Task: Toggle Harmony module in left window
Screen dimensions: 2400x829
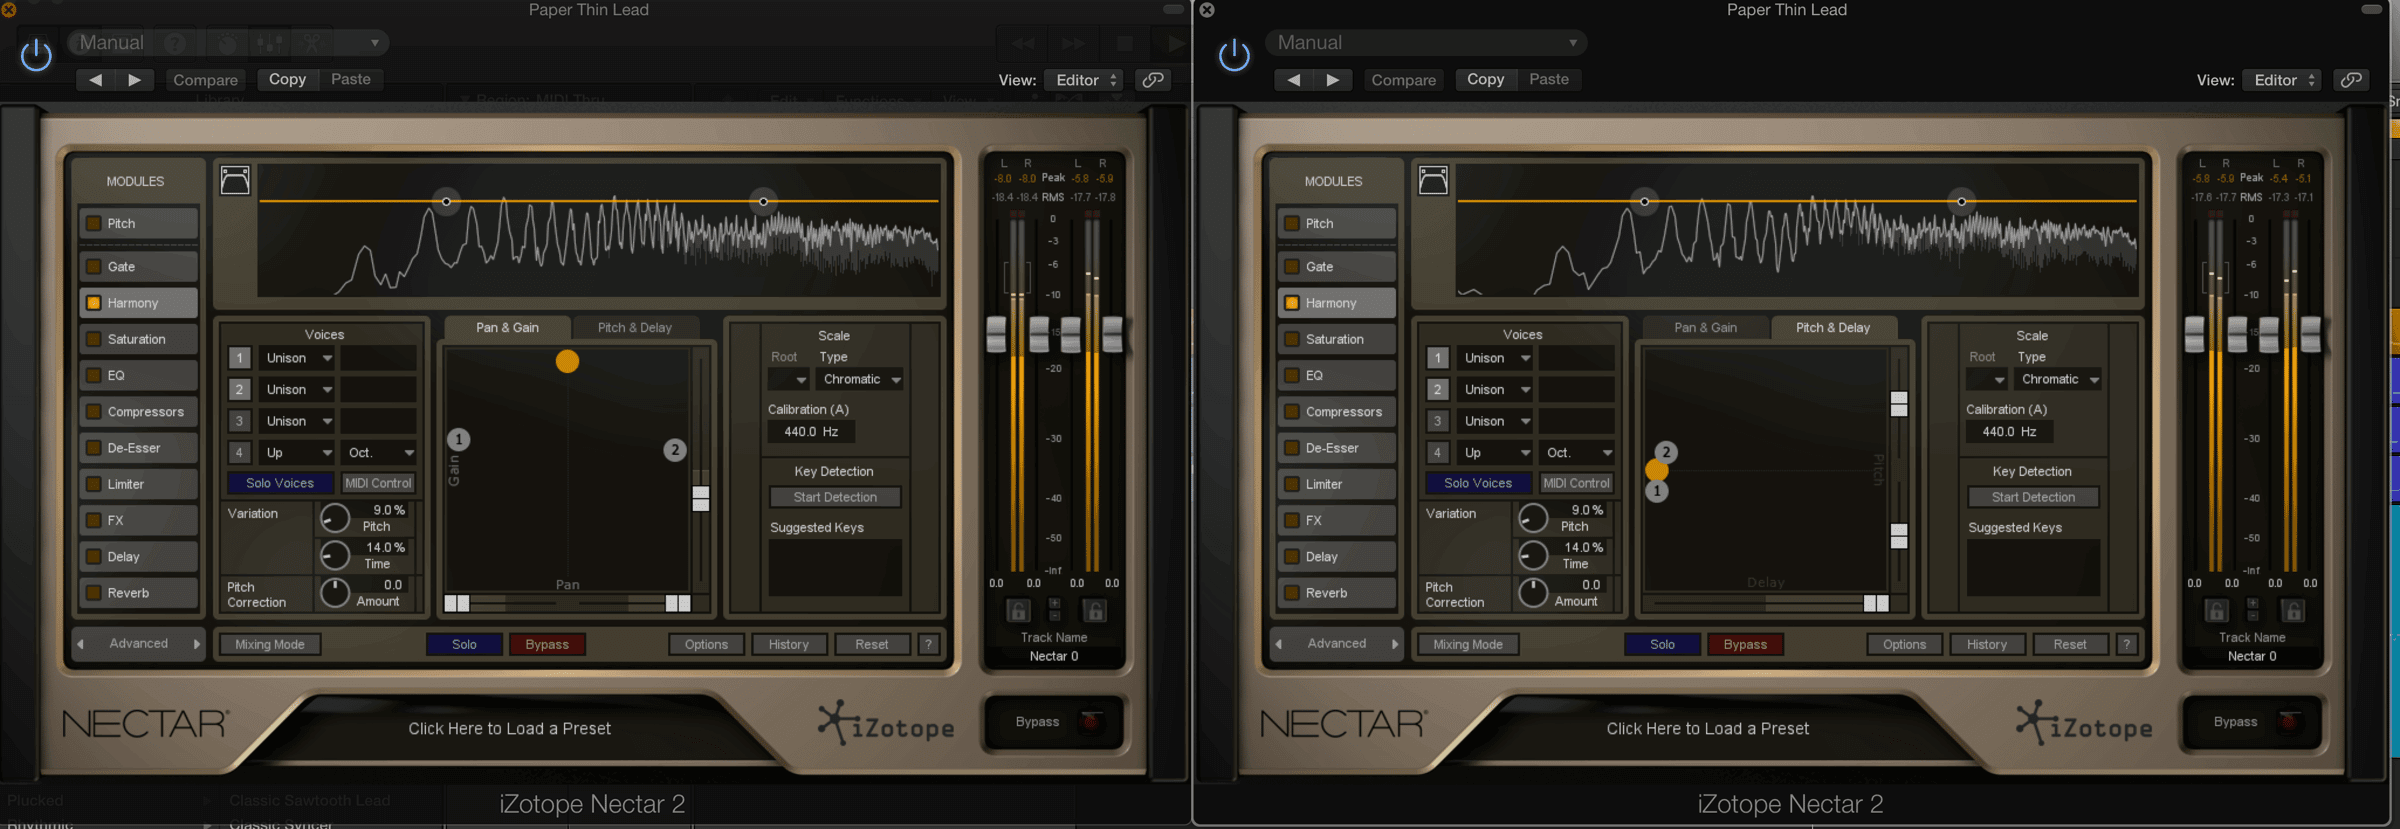Action: click(x=93, y=303)
